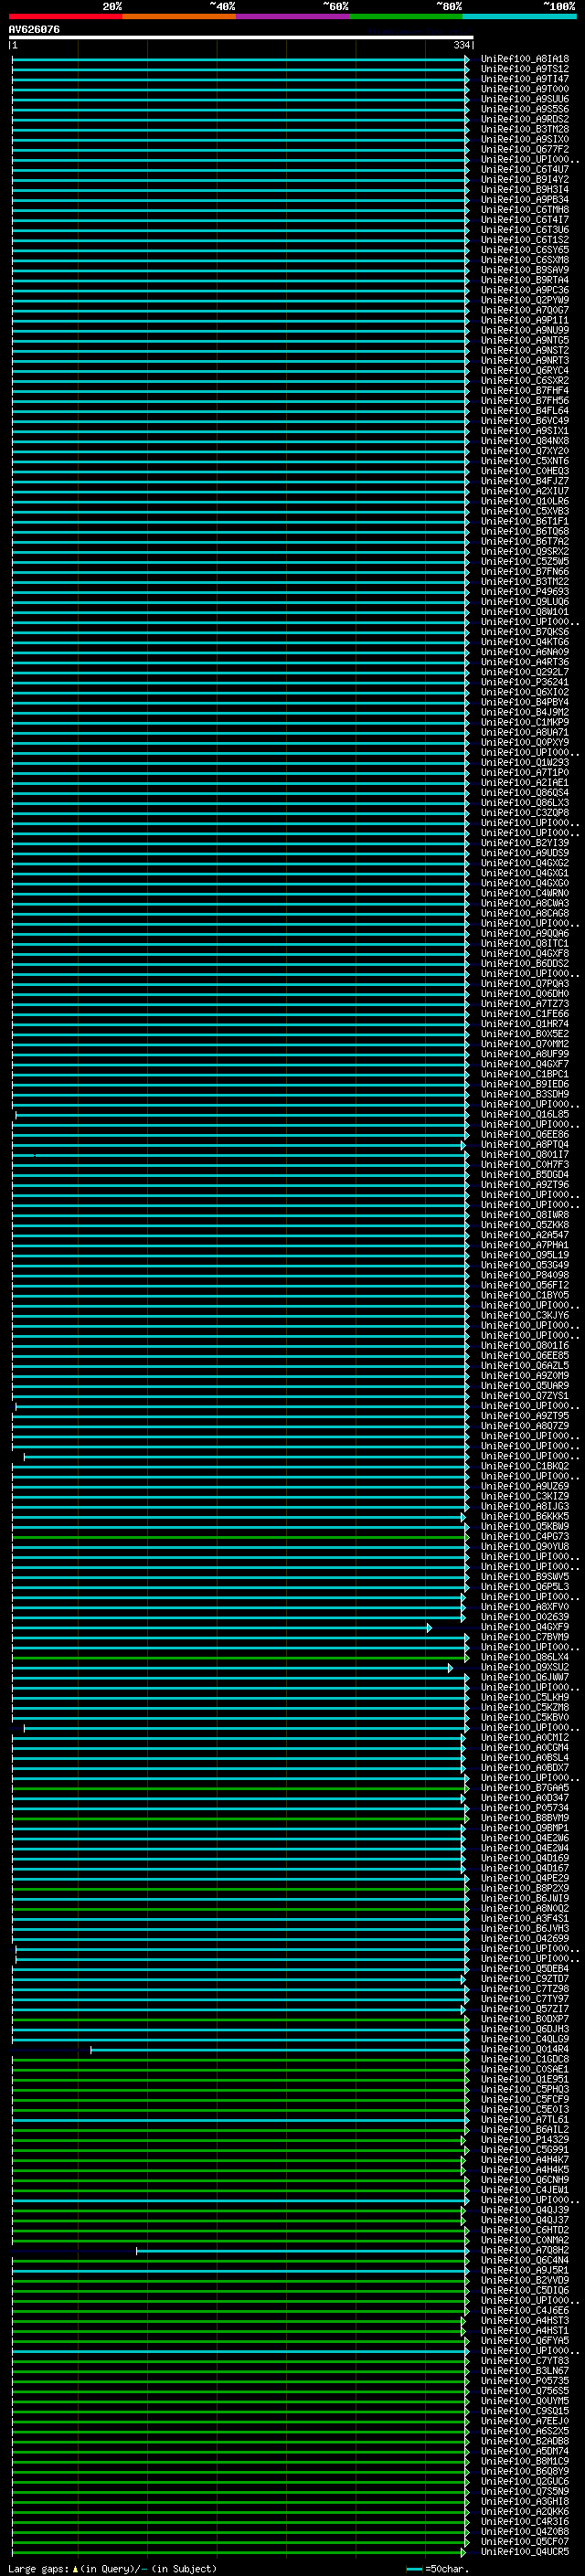Click label UniRef100_Q8IWR8
Viewport: 585px width, 2576px height.
pyautogui.click(x=525, y=1215)
